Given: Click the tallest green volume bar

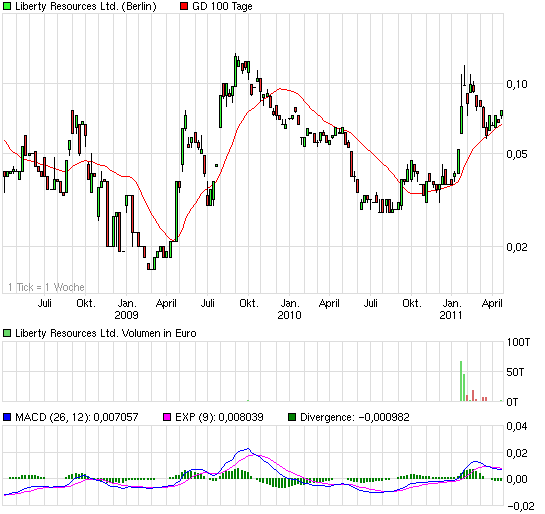Looking at the screenshot, I should 461,381.
